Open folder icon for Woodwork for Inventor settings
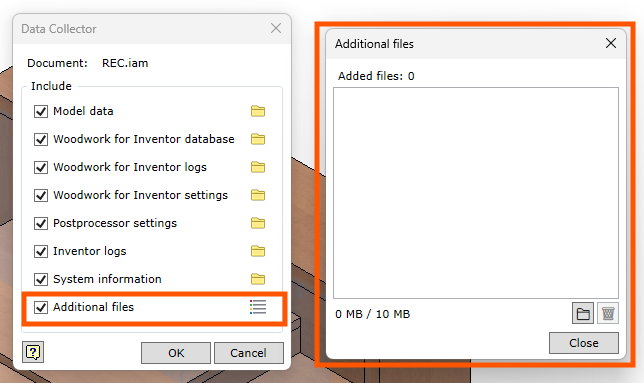The image size is (644, 383). coord(258,195)
